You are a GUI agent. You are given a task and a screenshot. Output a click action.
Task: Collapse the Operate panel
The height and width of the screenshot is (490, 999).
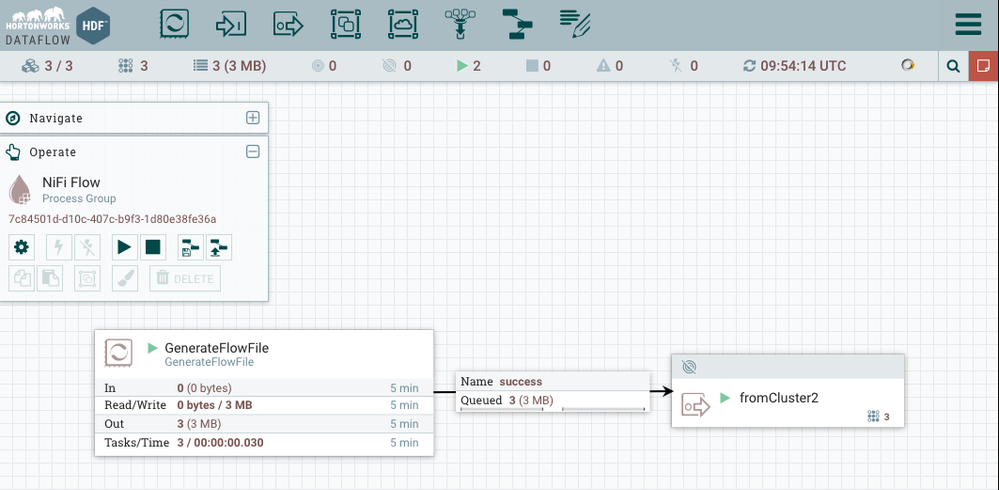[253, 152]
